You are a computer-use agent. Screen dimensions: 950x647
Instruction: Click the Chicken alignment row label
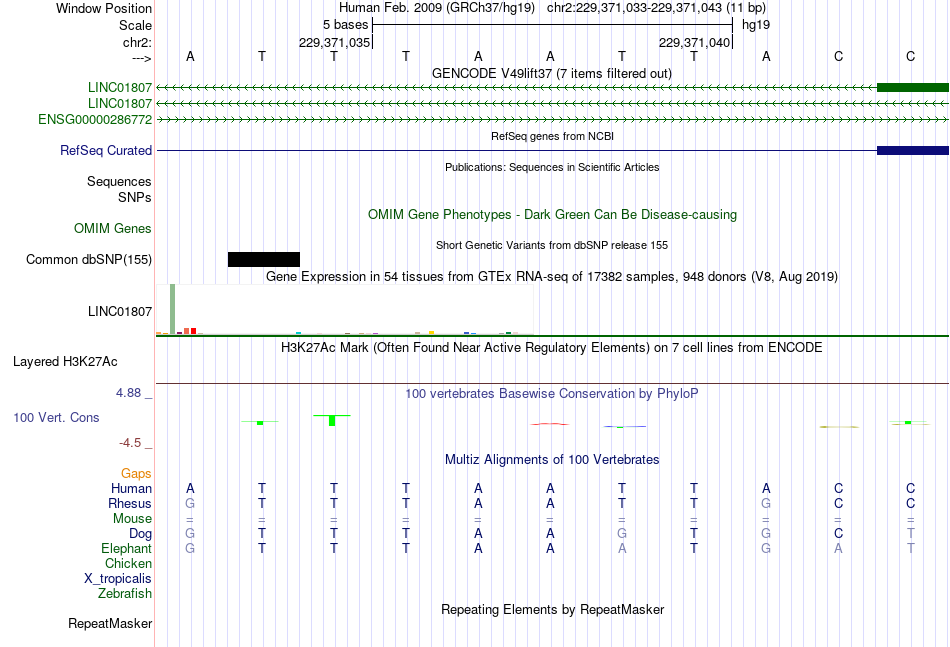coord(128,563)
